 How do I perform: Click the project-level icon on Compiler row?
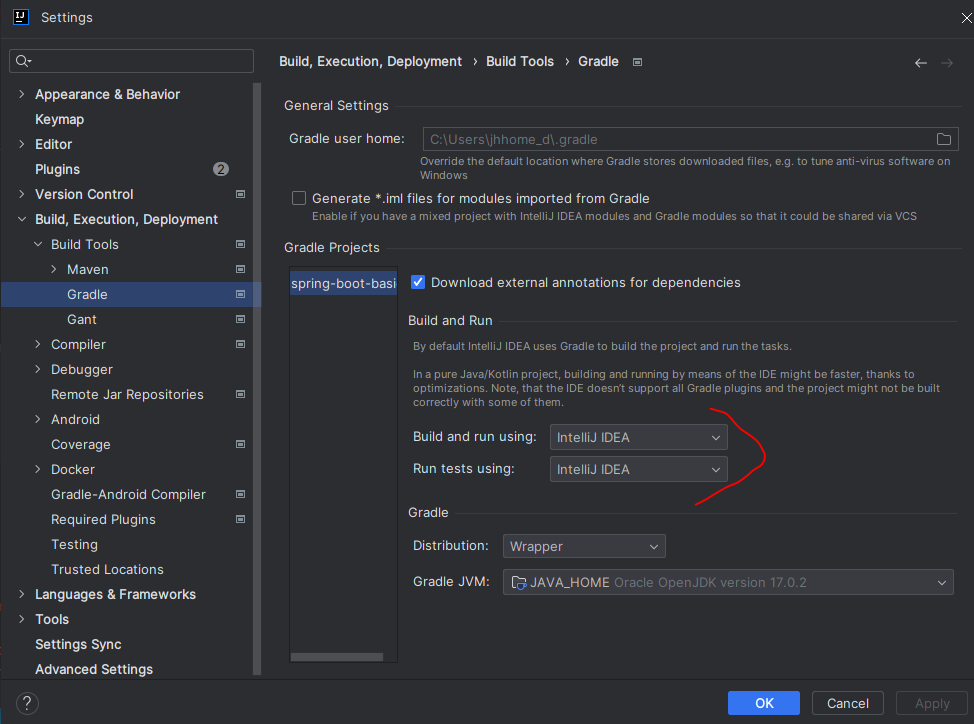[240, 344]
